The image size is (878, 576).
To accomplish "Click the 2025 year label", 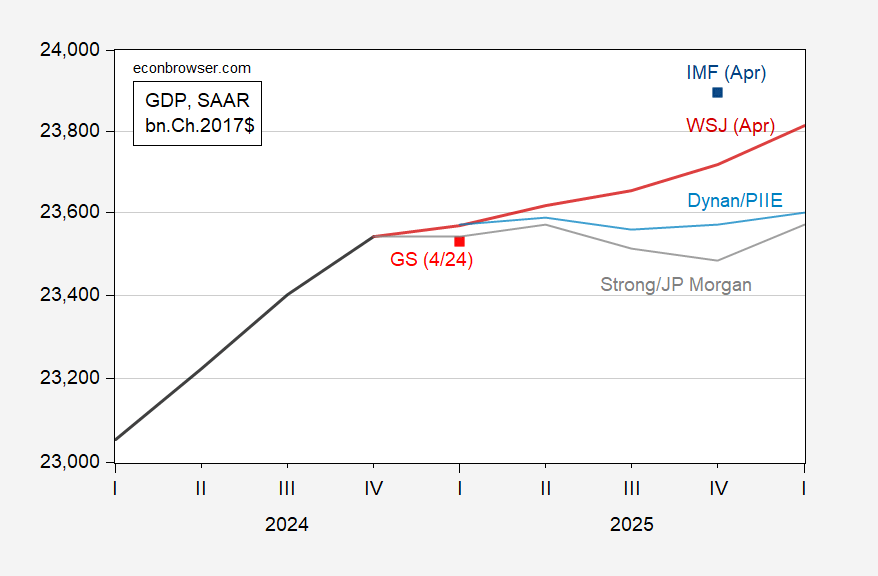I will click(x=632, y=525).
